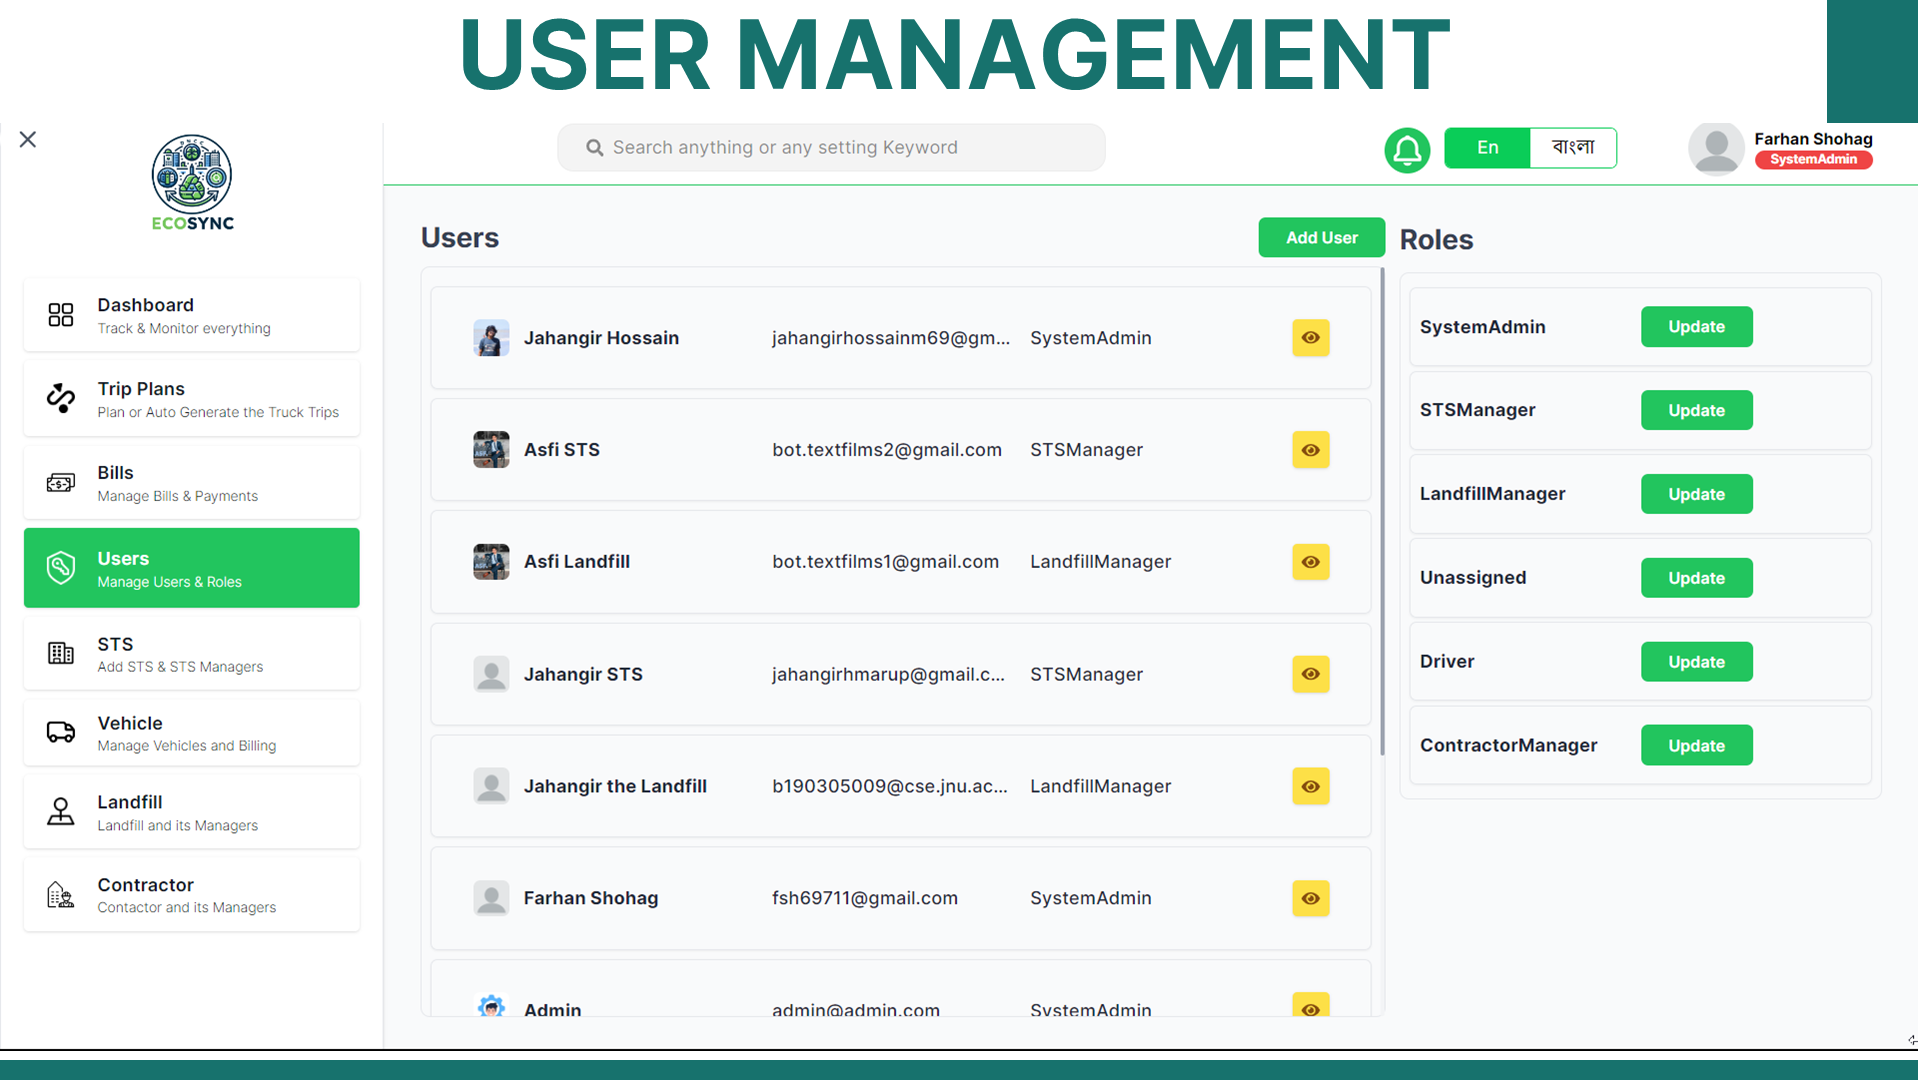The height and width of the screenshot is (1080, 1920).
Task: View Jahangir Hossain with the eye icon
Action: (1310, 338)
